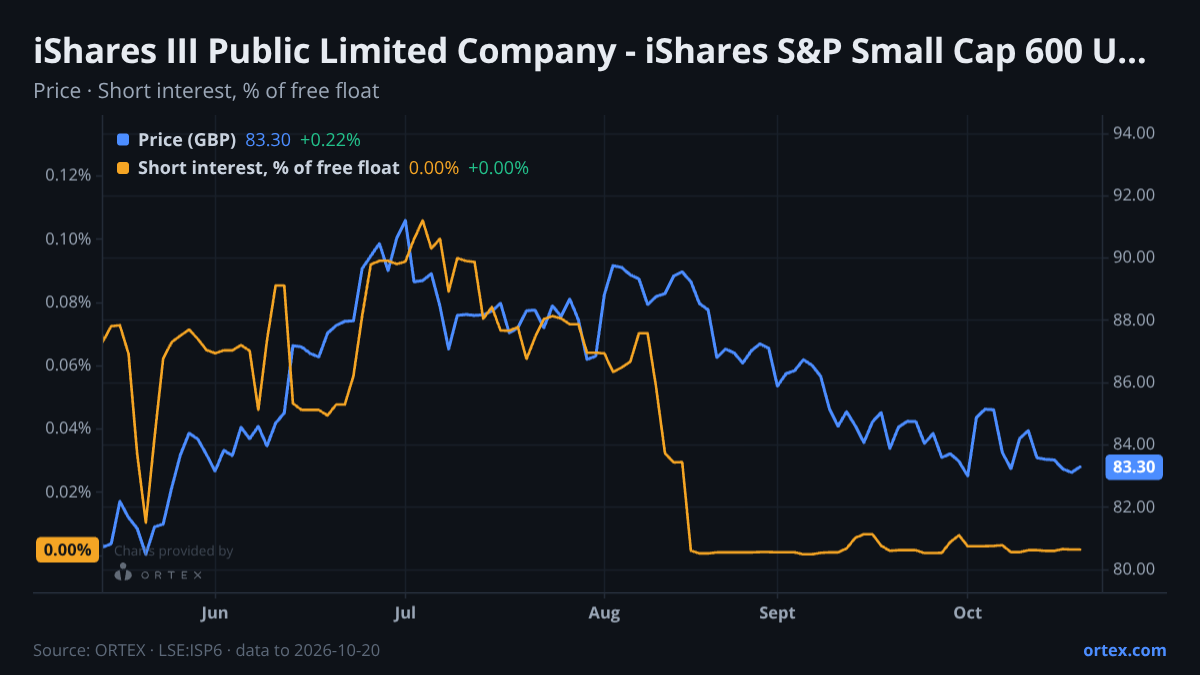Click the 0.12% left axis label
The image size is (1200, 675).
pos(68,176)
